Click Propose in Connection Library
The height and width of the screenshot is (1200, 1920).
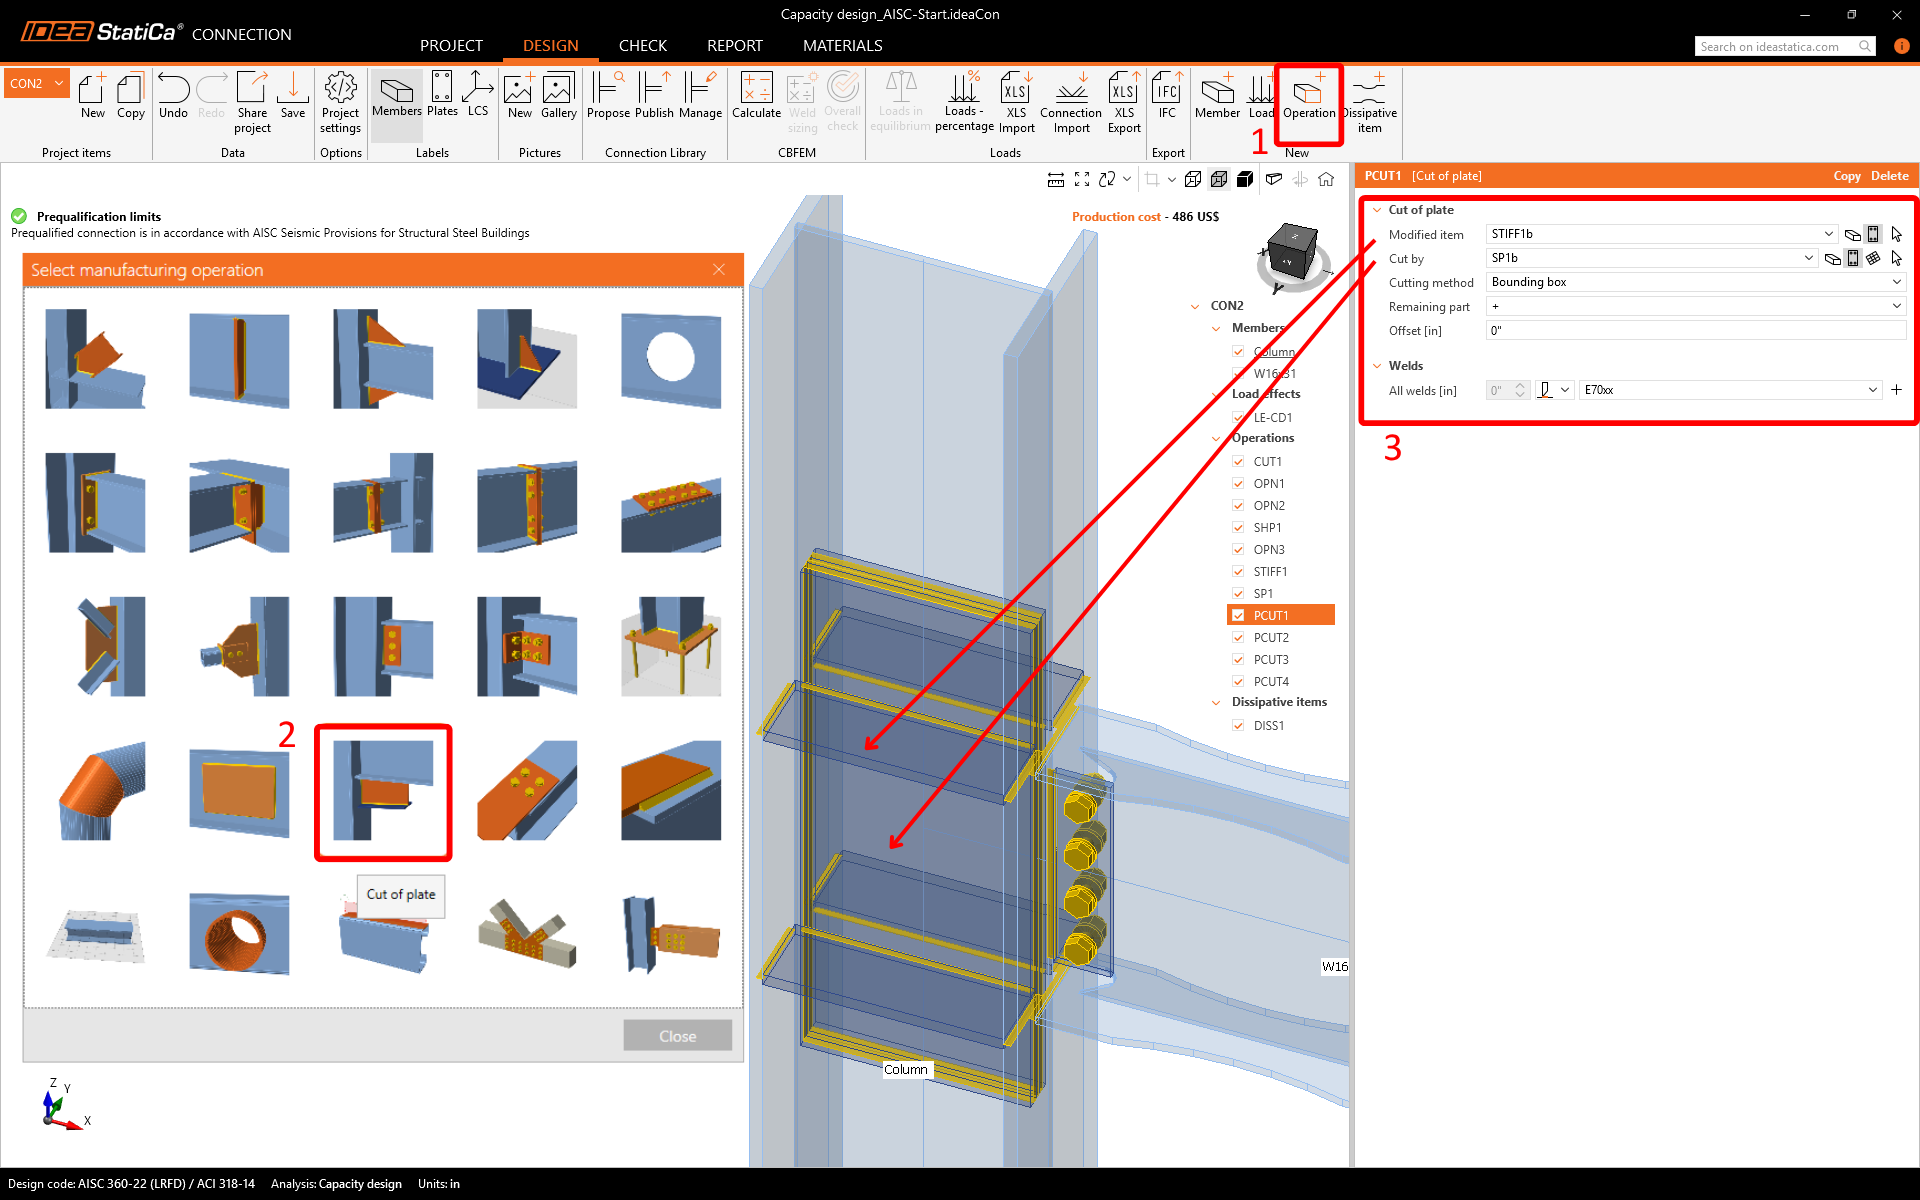click(x=608, y=96)
